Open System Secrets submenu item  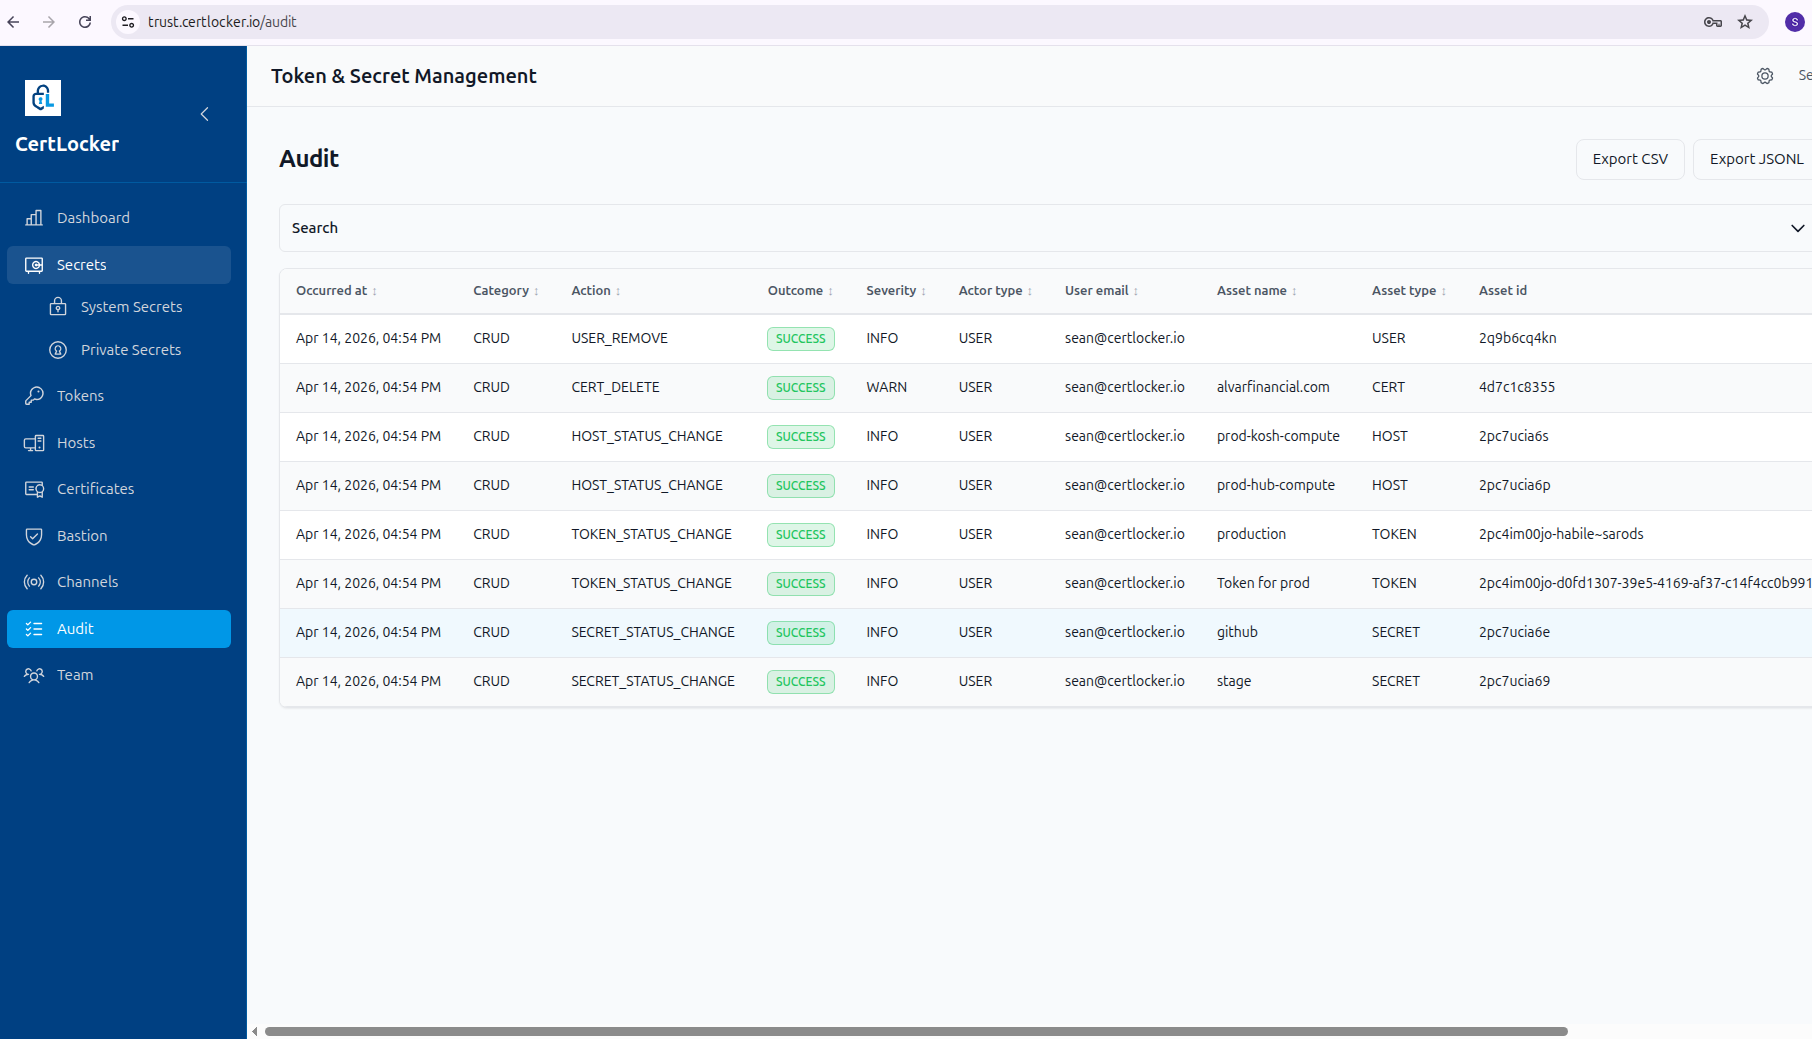131,307
